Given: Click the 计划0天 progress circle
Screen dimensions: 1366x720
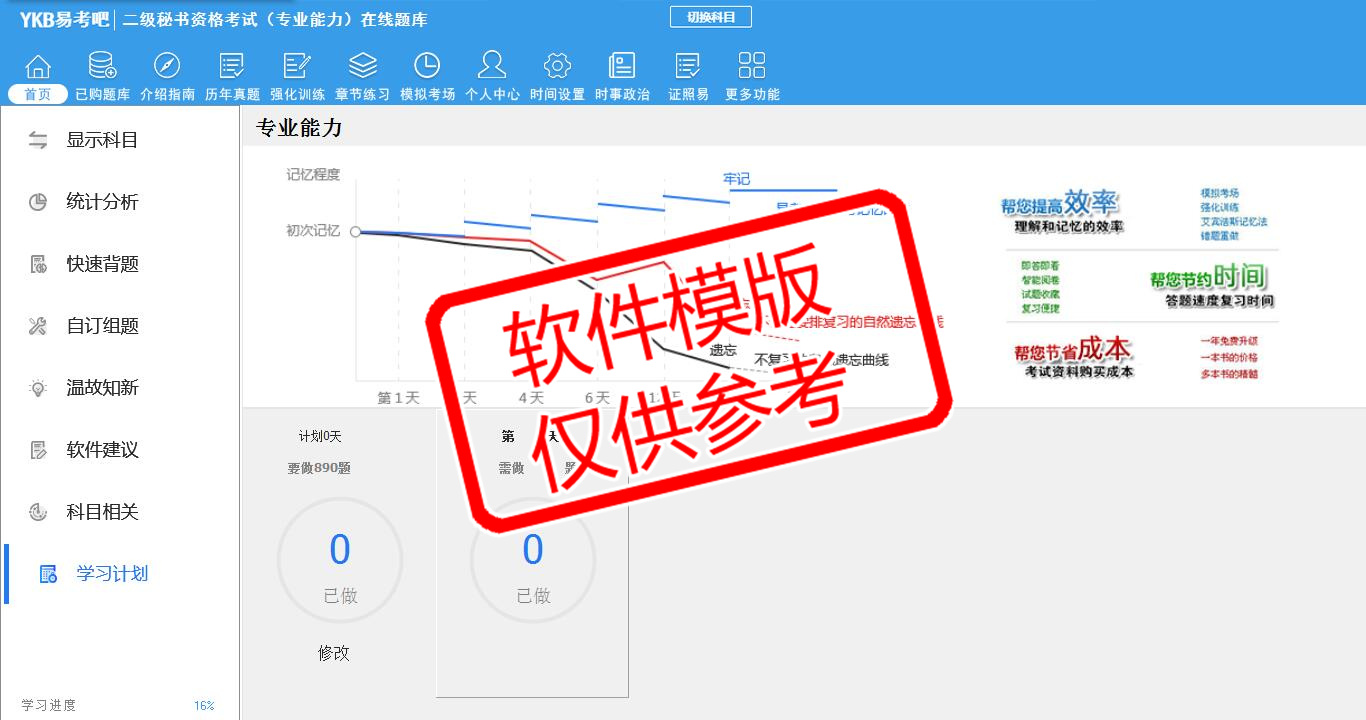Looking at the screenshot, I should pyautogui.click(x=340, y=561).
